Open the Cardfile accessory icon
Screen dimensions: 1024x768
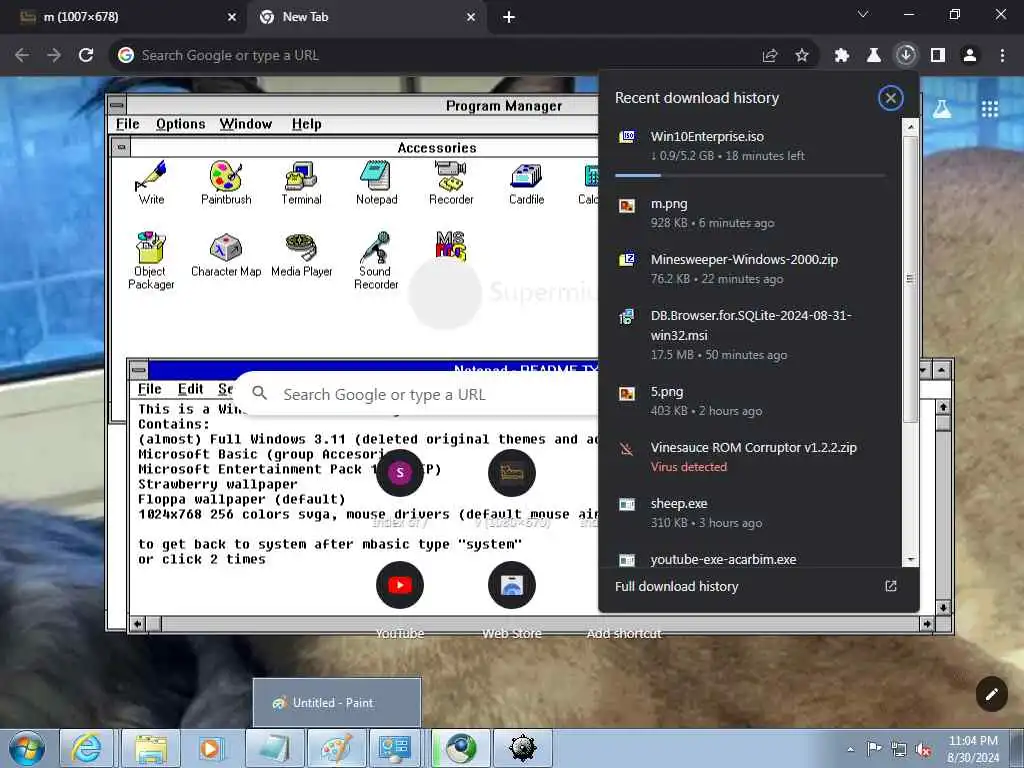(526, 182)
